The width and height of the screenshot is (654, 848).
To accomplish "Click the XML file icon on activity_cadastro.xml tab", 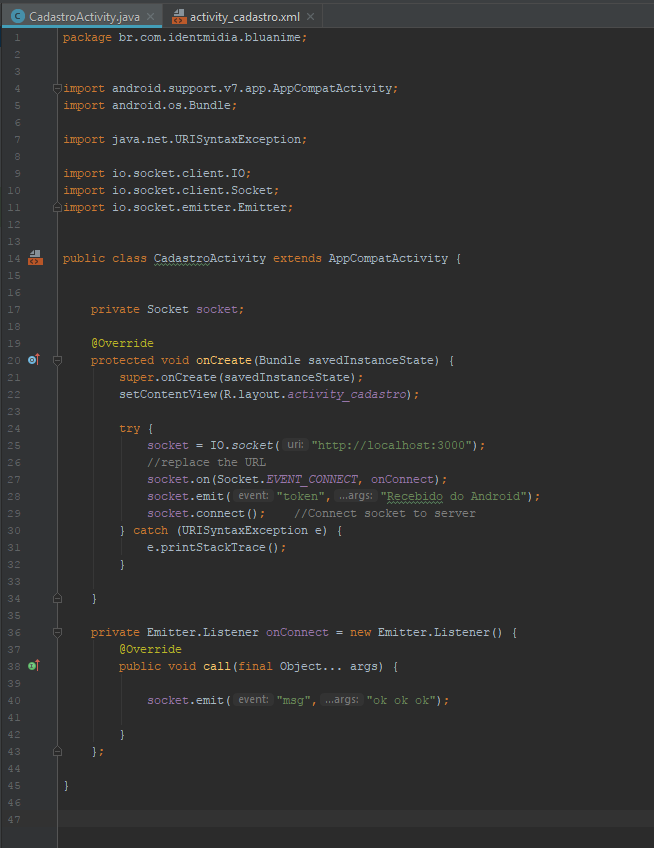I will pos(179,17).
